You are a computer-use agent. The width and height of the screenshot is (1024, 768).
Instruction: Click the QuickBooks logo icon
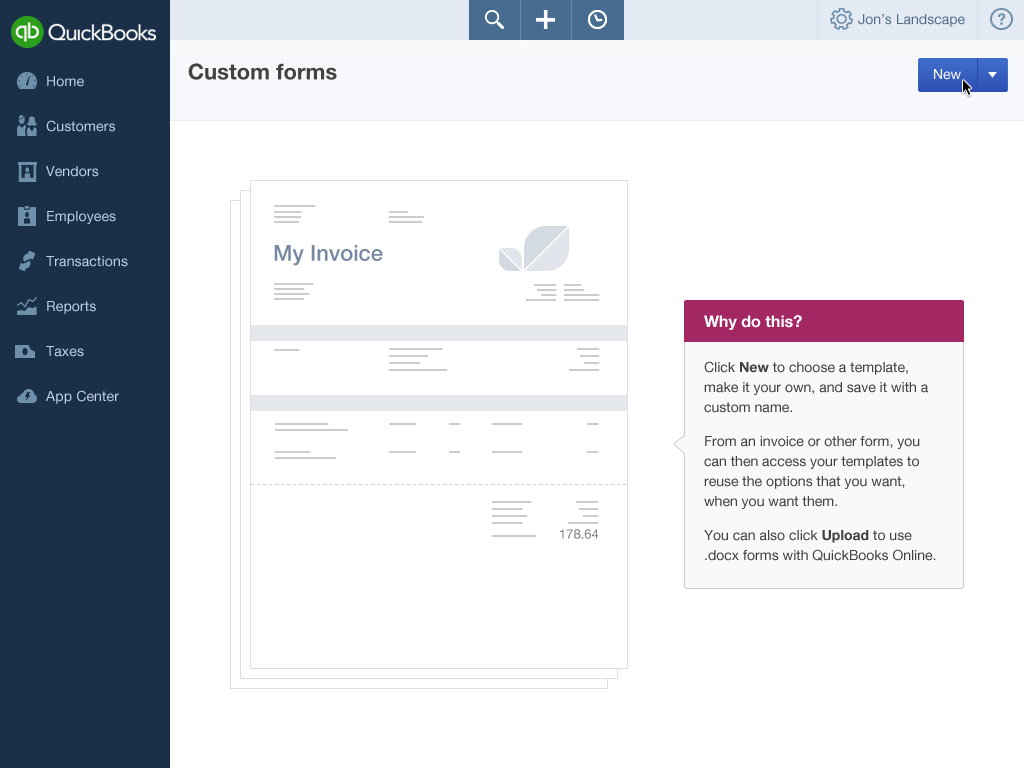coord(27,32)
